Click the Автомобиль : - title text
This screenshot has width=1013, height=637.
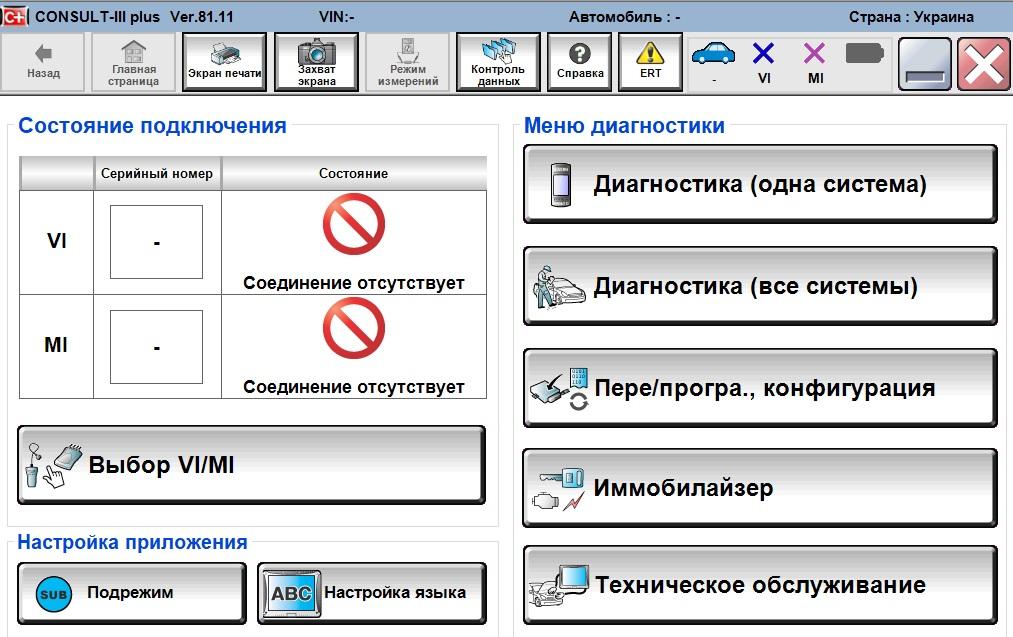[x=624, y=17]
